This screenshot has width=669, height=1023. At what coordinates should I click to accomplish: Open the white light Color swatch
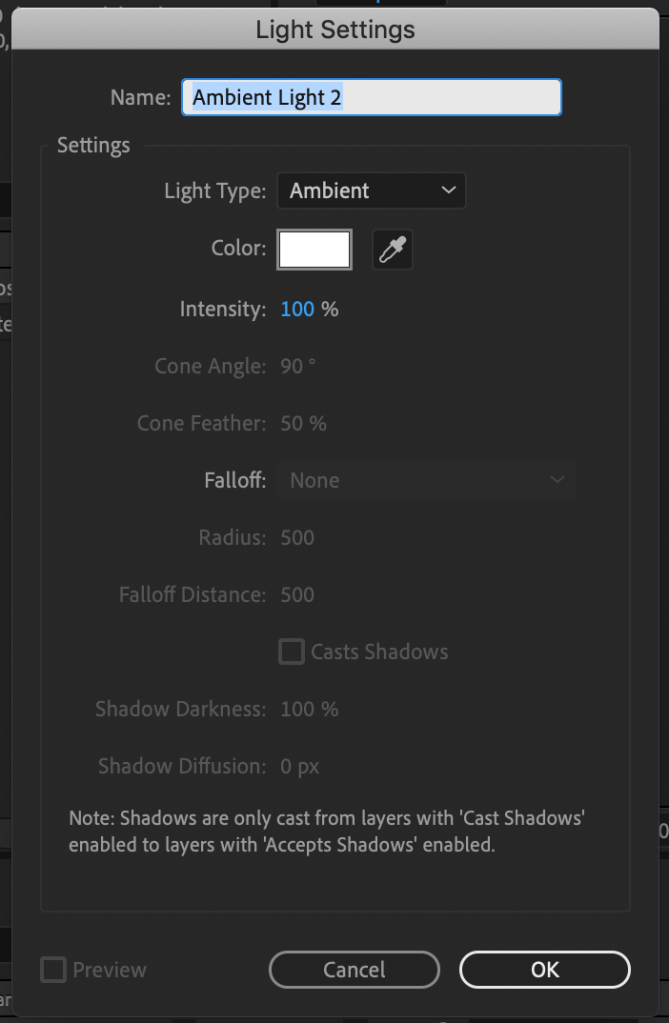315,250
